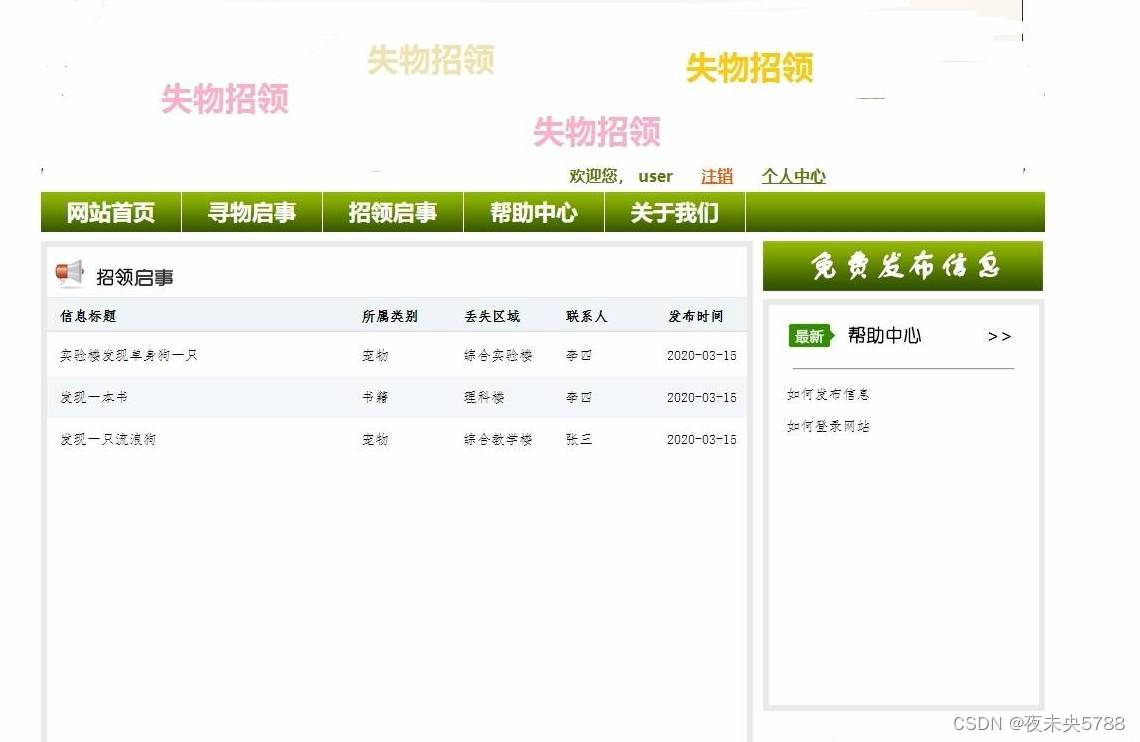1140x742 pixels.
Task: Click the date in the 发现一只流浪狗 row
Action: [702, 440]
